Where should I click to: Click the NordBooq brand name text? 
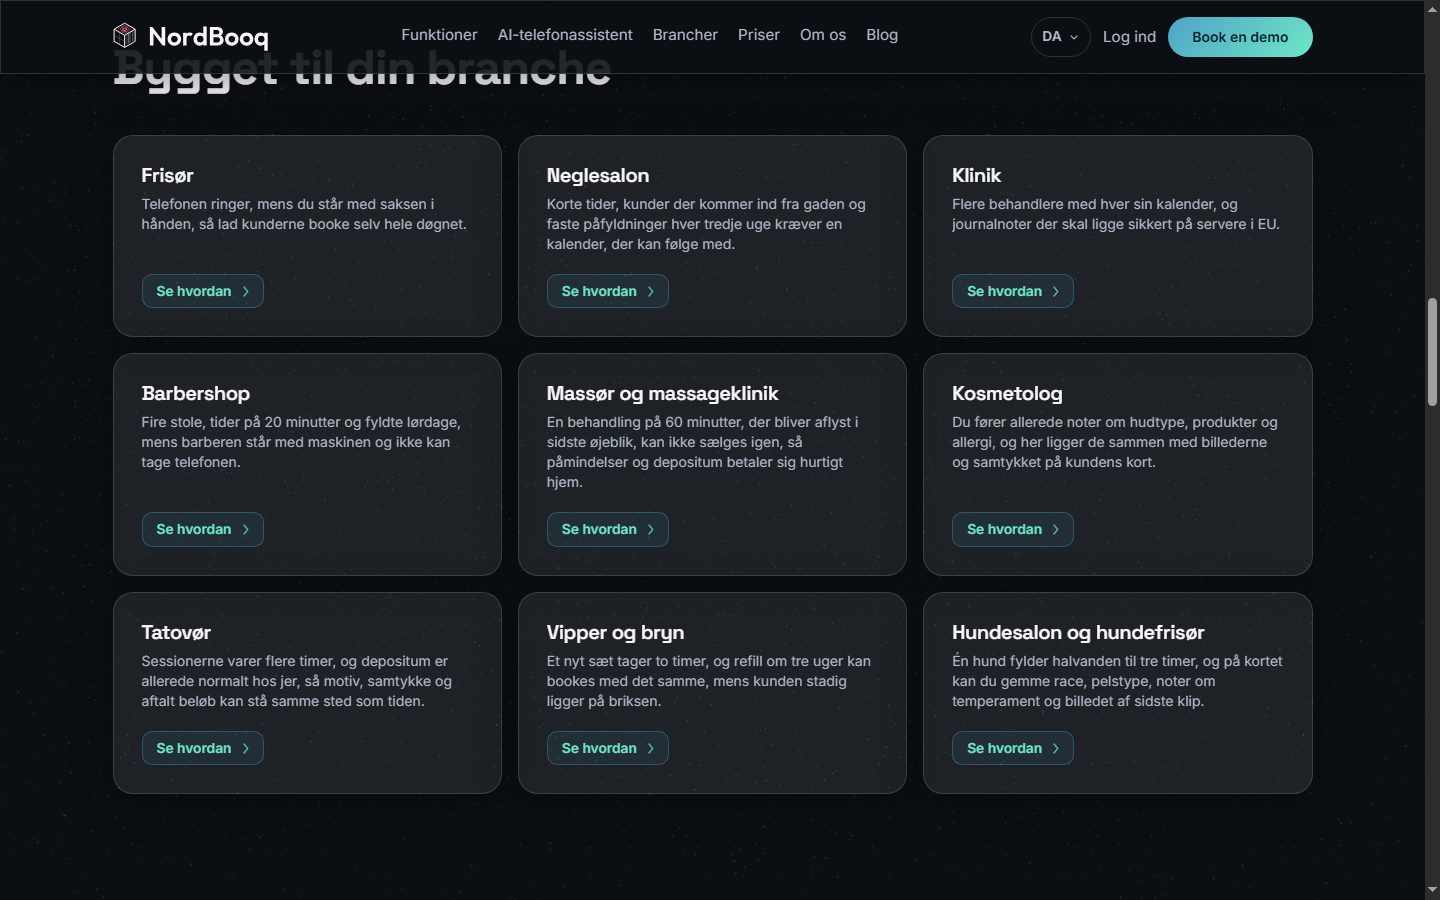click(x=208, y=37)
